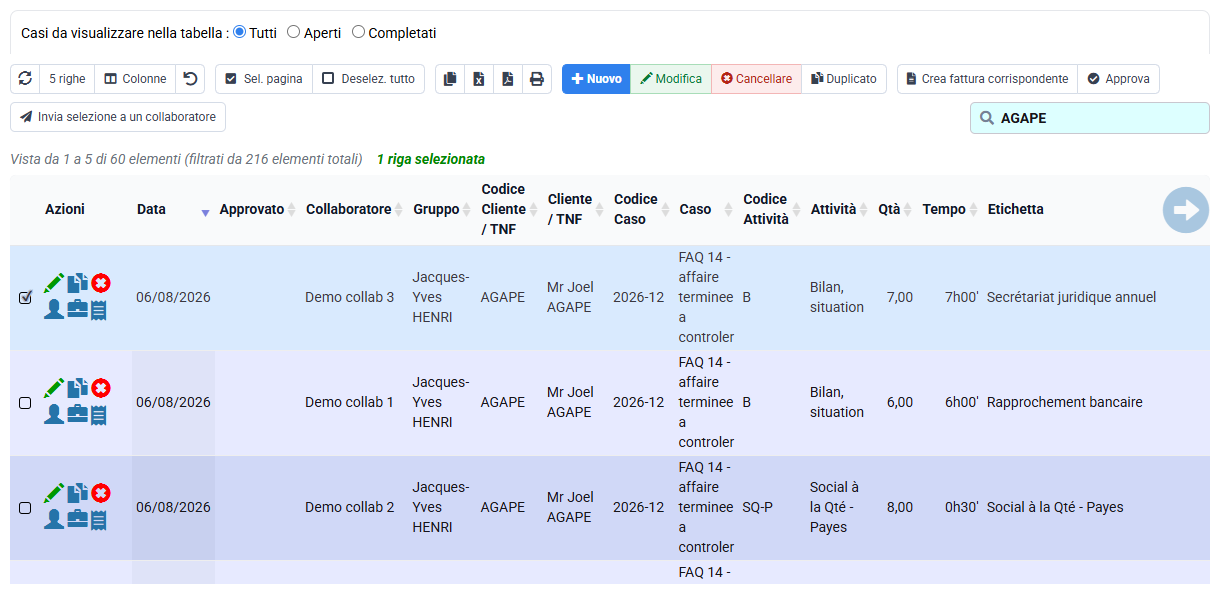Check the Demo collab 2 row checkbox
Image resolution: width=1220 pixels, height=604 pixels.
tap(25, 507)
